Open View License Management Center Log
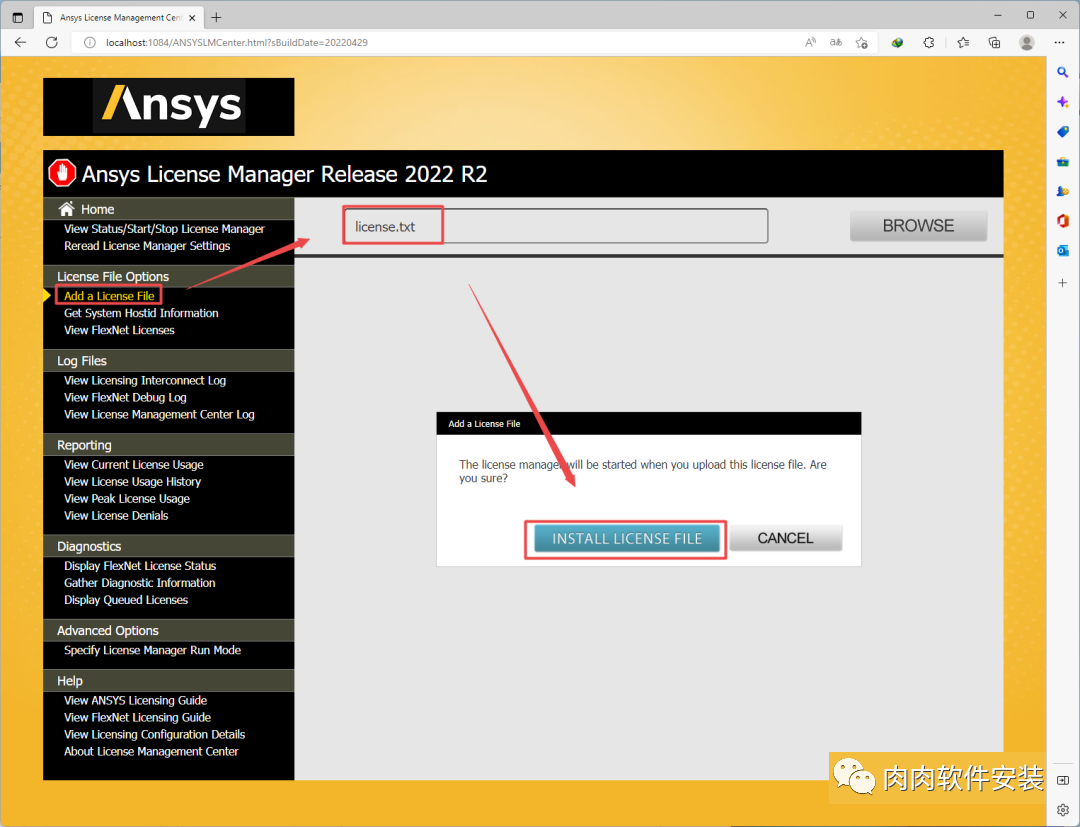This screenshot has height=827, width=1080. coord(159,415)
